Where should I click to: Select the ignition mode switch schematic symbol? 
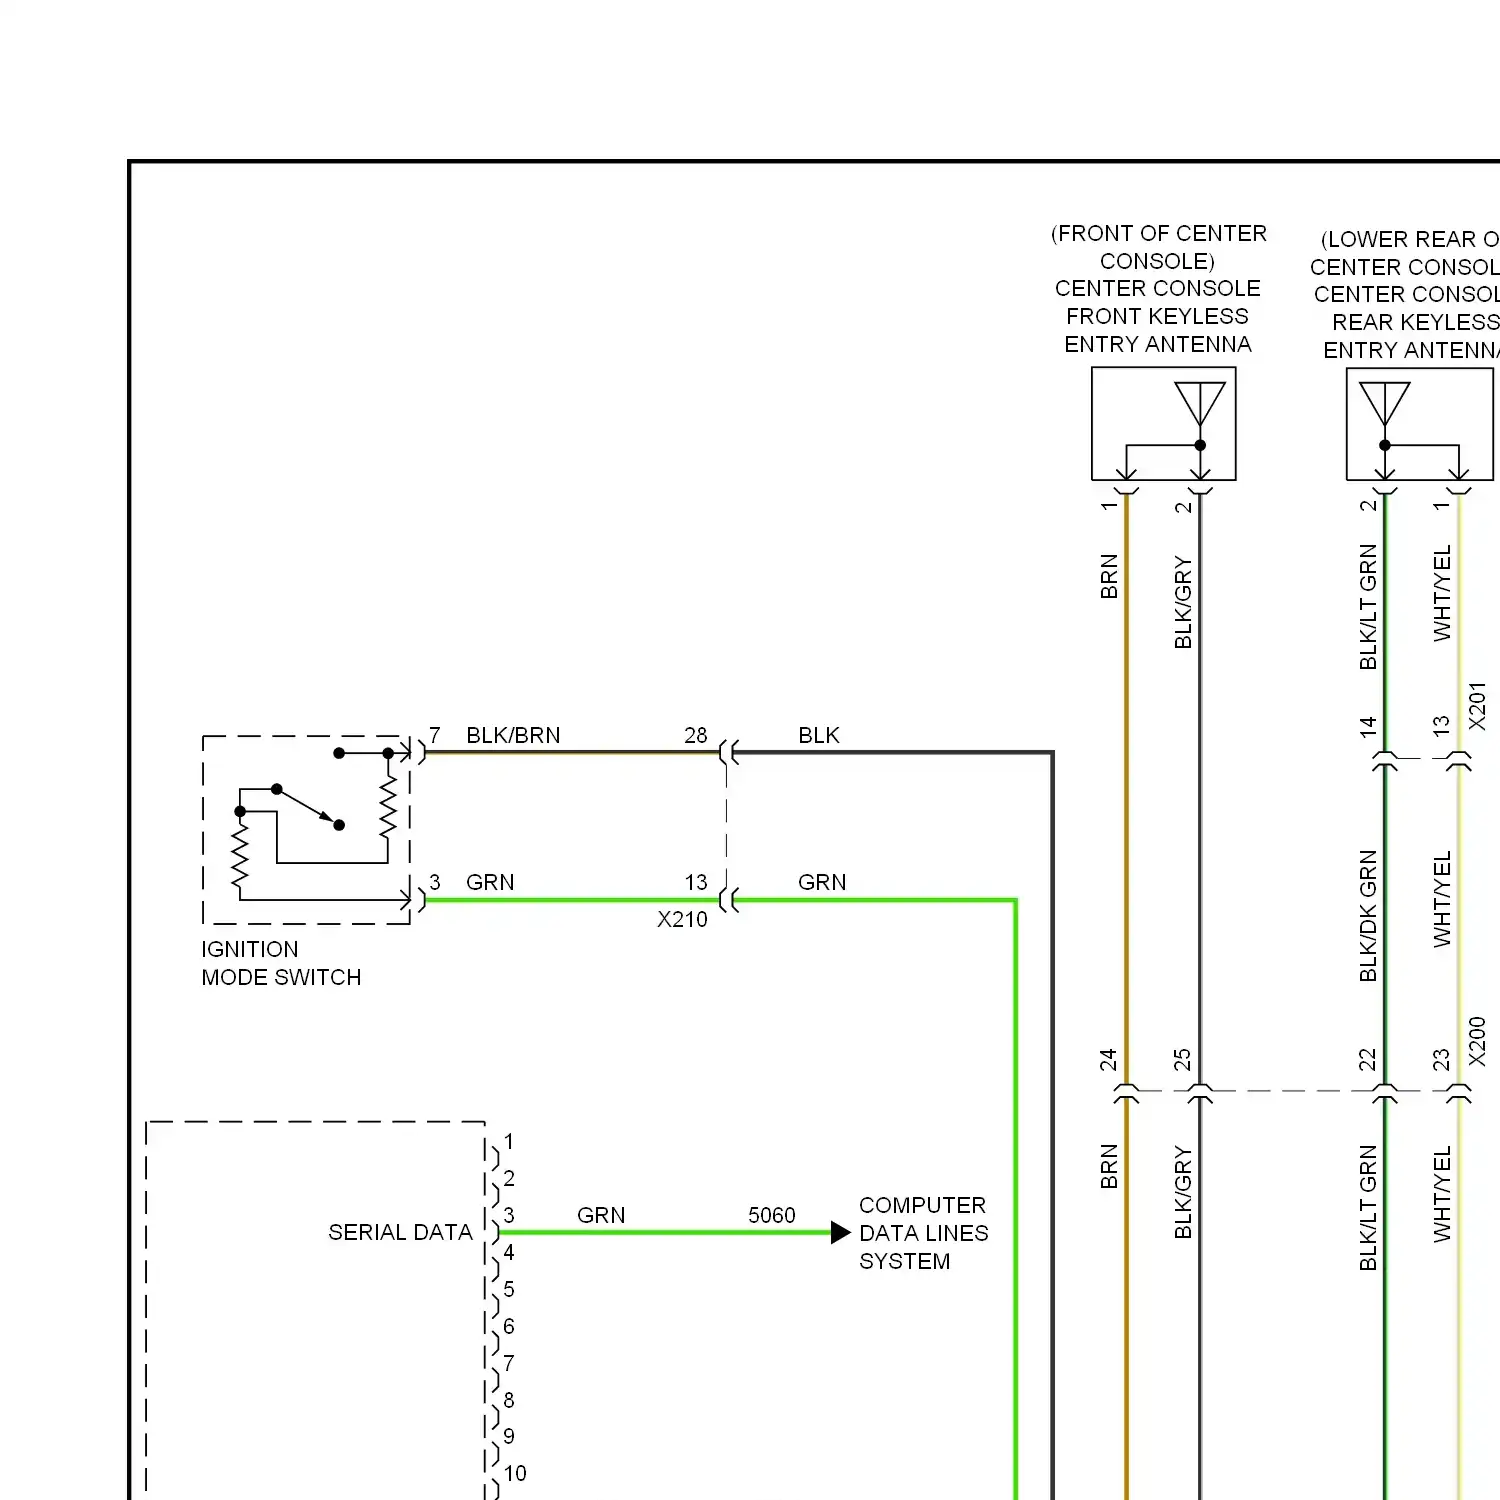pyautogui.click(x=307, y=830)
